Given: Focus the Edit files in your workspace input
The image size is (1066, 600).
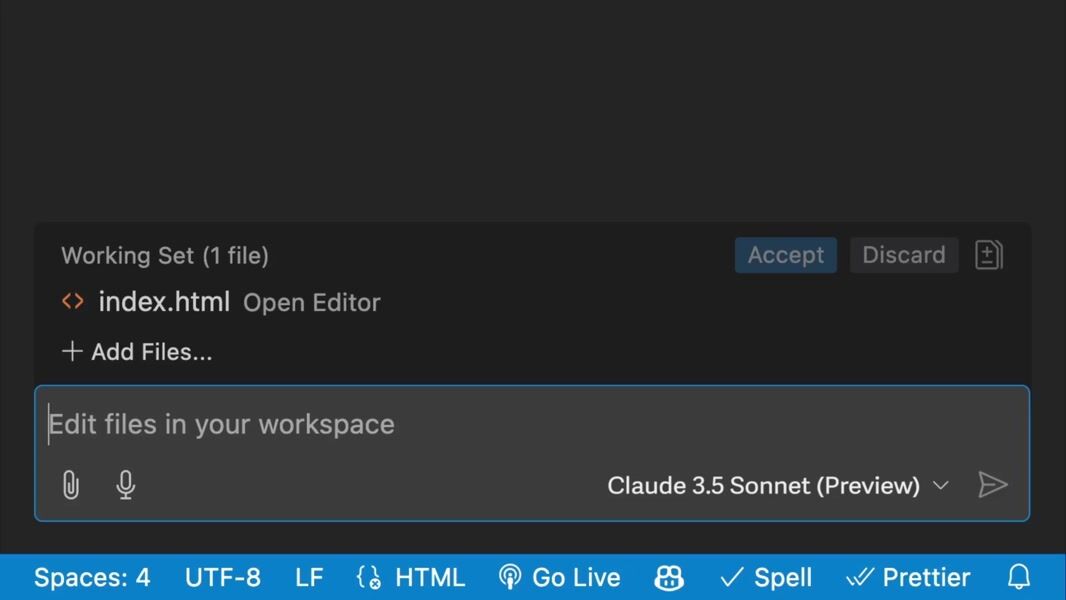Looking at the screenshot, I should pyautogui.click(x=532, y=425).
